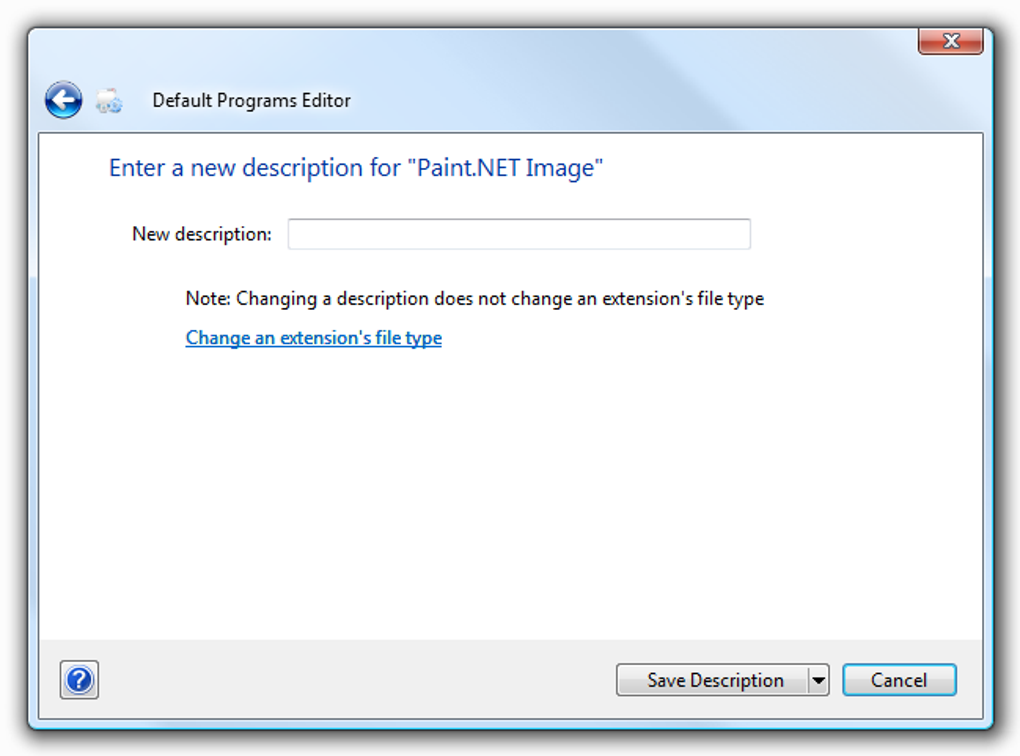Open help with the question mark icon

[x=79, y=680]
